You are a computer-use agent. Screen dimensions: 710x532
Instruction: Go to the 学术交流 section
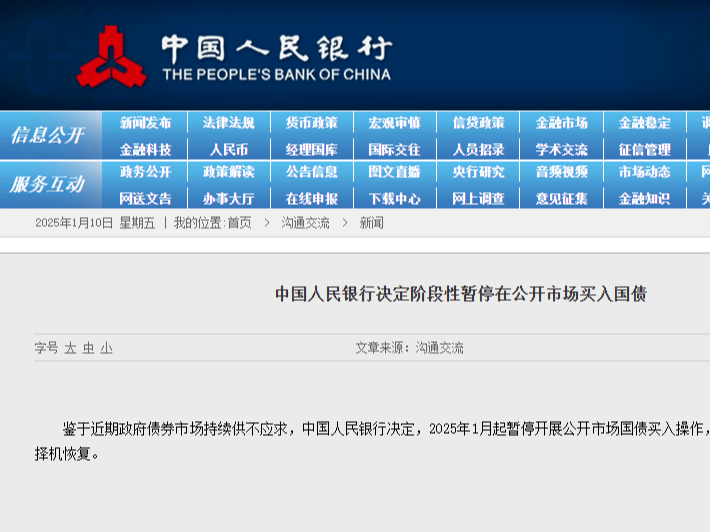[x=561, y=149]
